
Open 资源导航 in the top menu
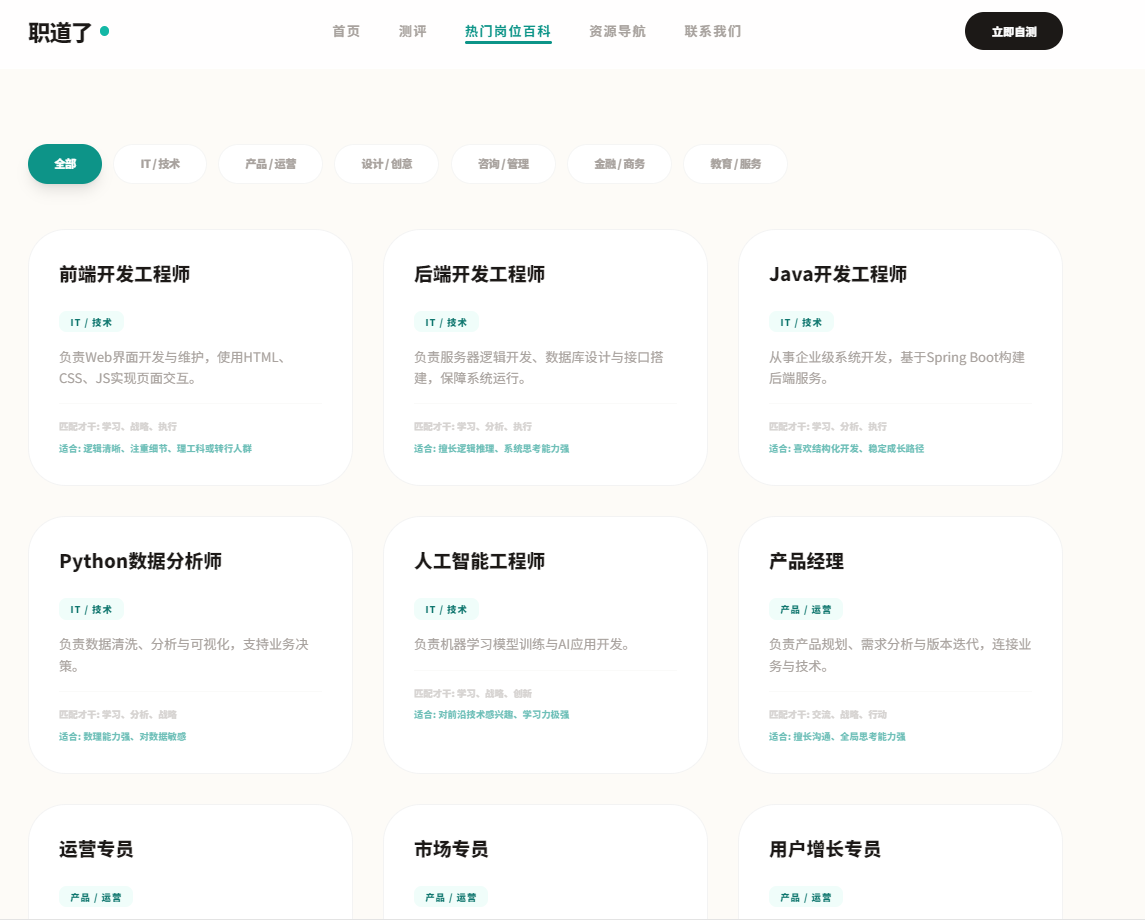click(617, 31)
